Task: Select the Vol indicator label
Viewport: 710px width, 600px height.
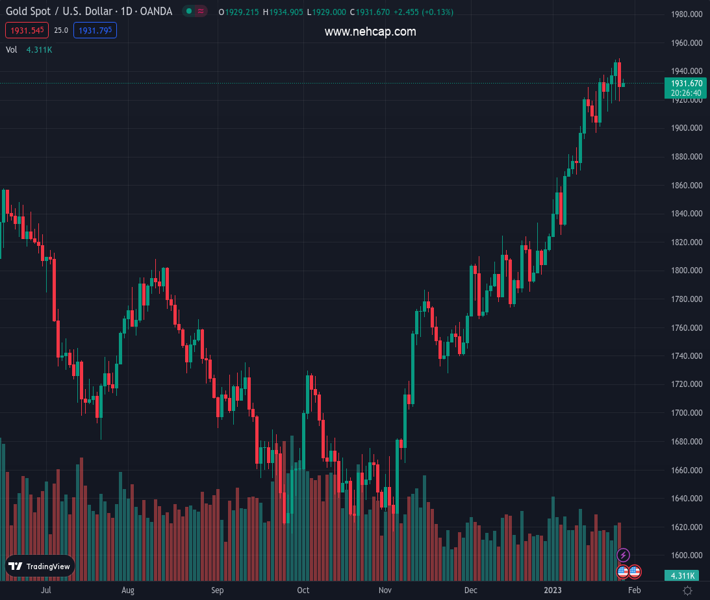Action: point(12,49)
